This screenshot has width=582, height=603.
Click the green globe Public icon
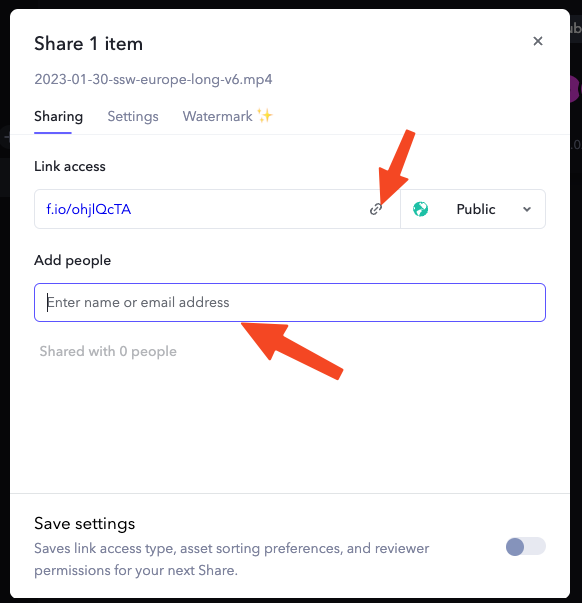point(420,209)
